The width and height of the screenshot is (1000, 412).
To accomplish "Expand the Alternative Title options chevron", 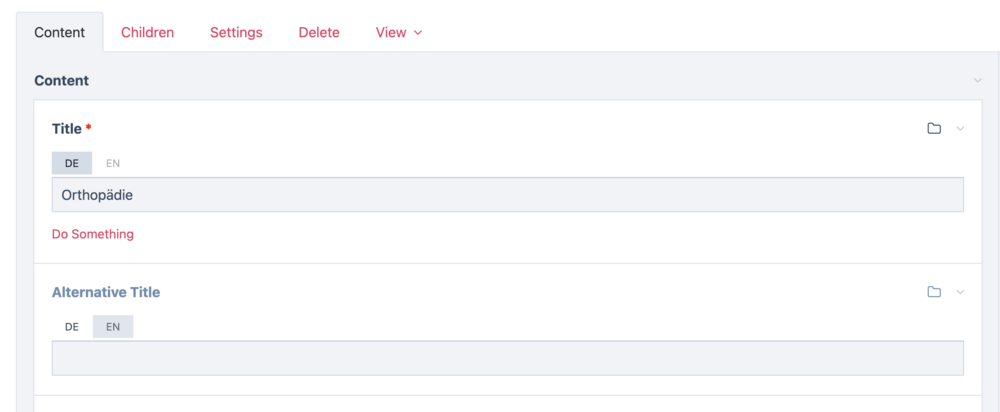I will click(x=960, y=292).
